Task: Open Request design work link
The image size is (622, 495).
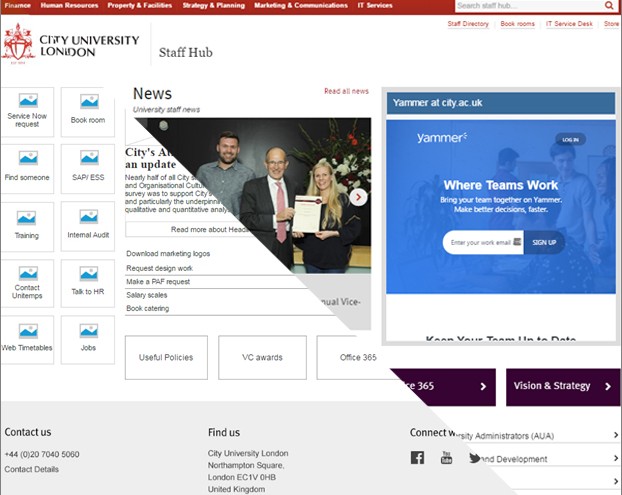Action: coord(159,268)
